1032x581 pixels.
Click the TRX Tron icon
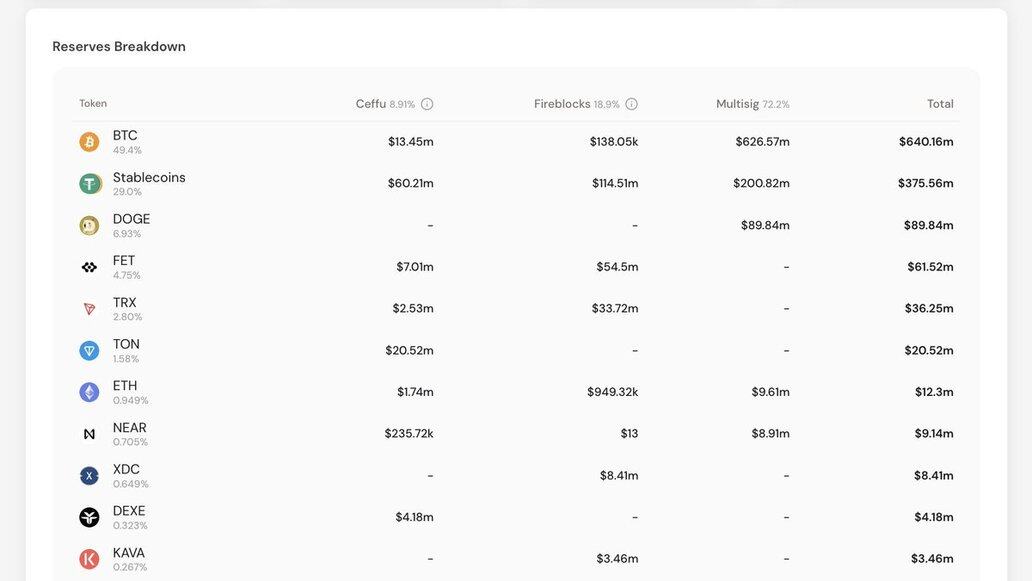(90, 309)
